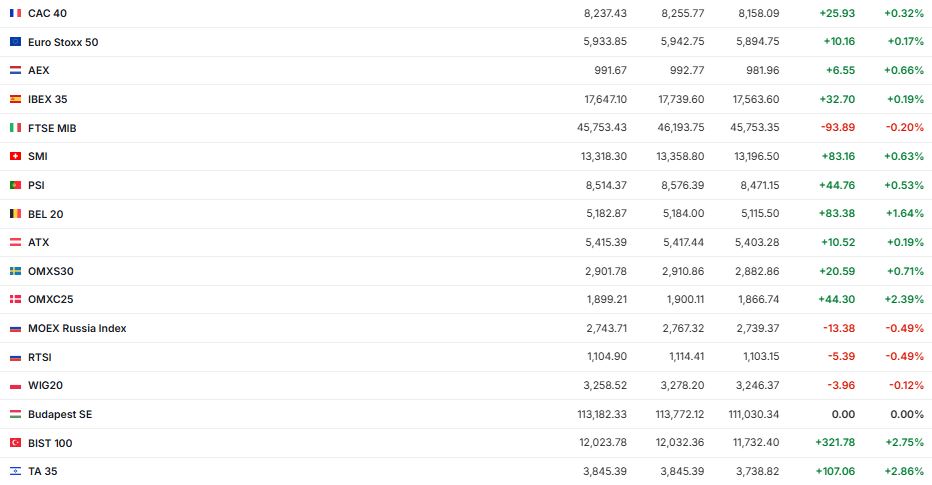Click the French flag icon beside CAC 40
The width and height of the screenshot is (932, 485).
(x=15, y=13)
